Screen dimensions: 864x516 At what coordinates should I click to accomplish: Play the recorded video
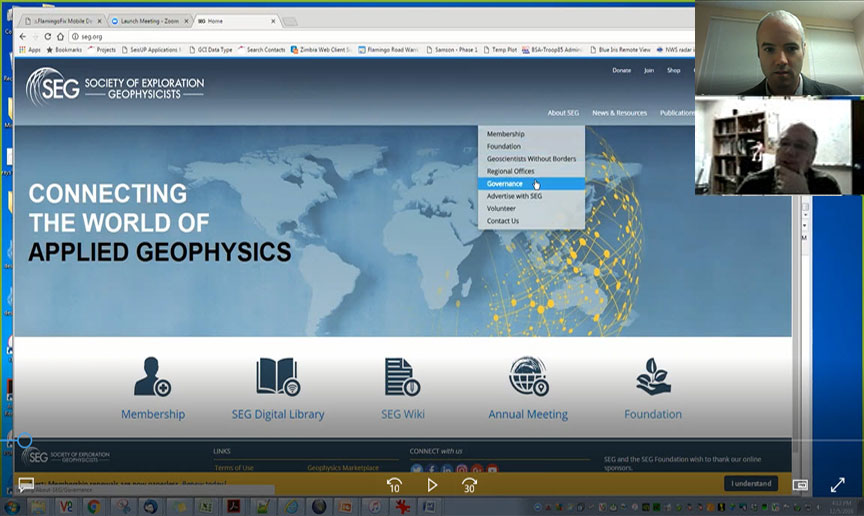click(433, 485)
